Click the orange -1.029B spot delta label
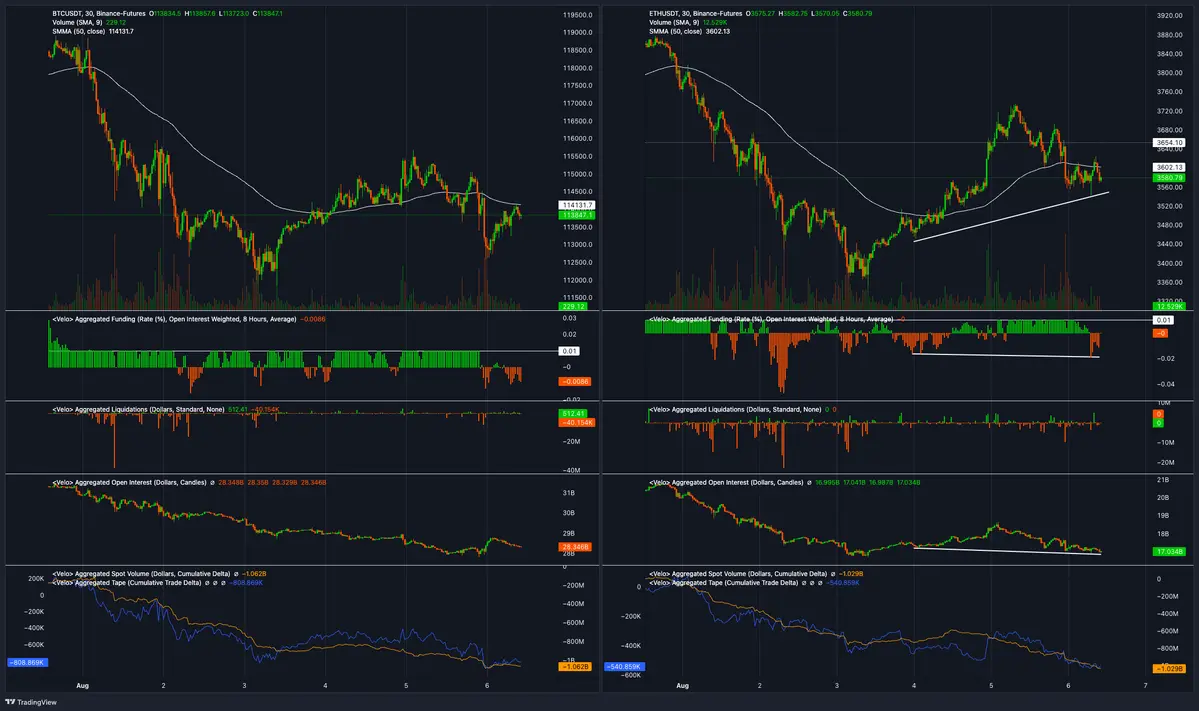The width and height of the screenshot is (1199, 711). point(1170,668)
